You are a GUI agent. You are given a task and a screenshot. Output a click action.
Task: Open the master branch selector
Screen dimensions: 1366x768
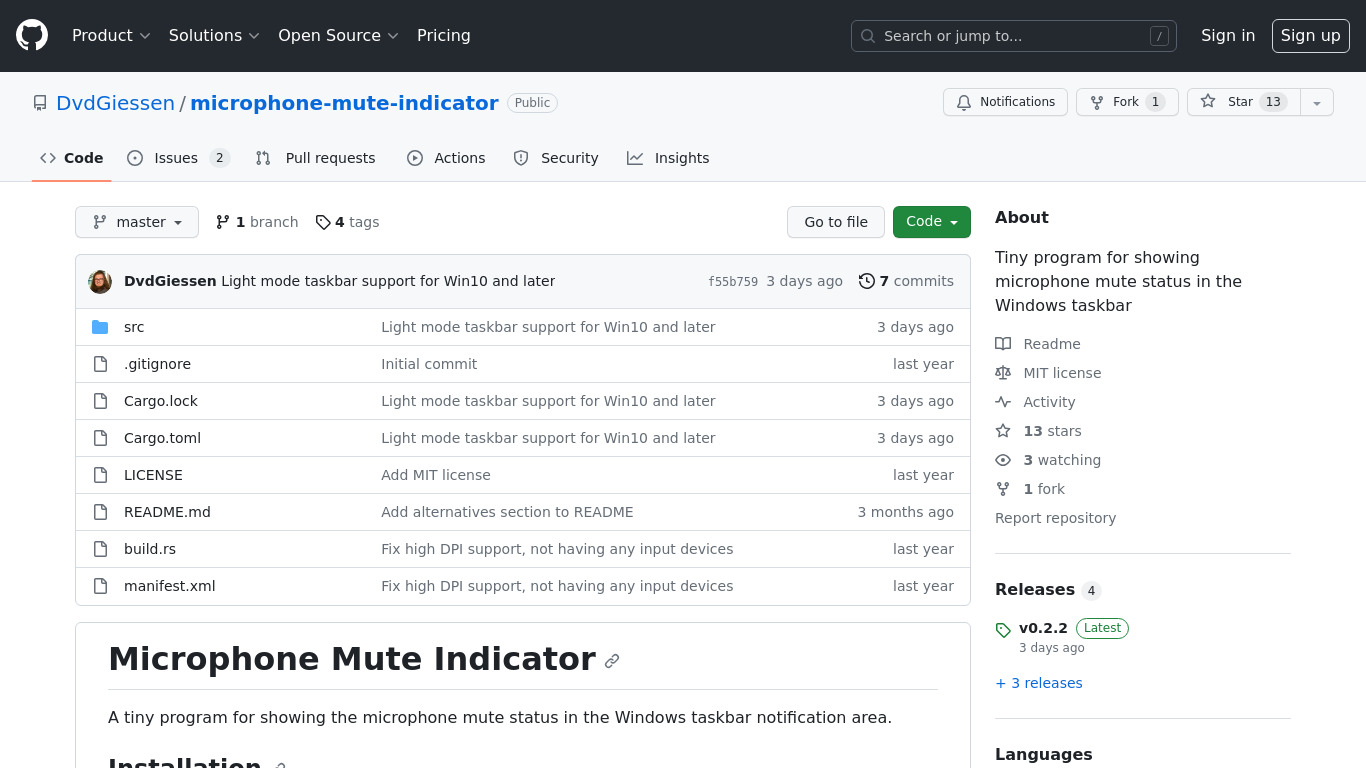point(137,222)
